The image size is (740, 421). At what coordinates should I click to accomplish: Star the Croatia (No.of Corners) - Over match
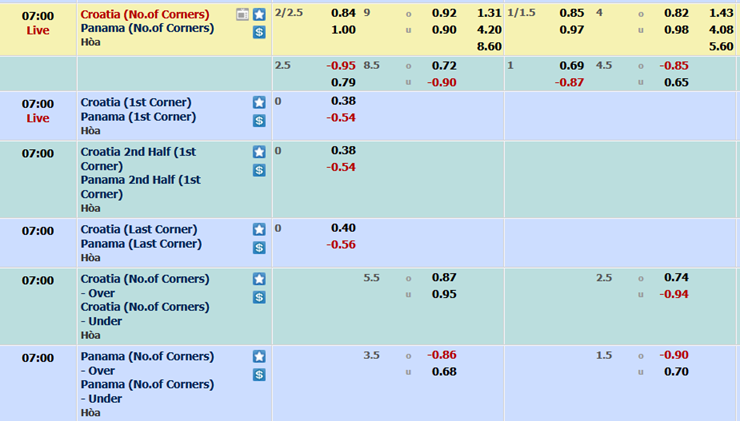(259, 279)
